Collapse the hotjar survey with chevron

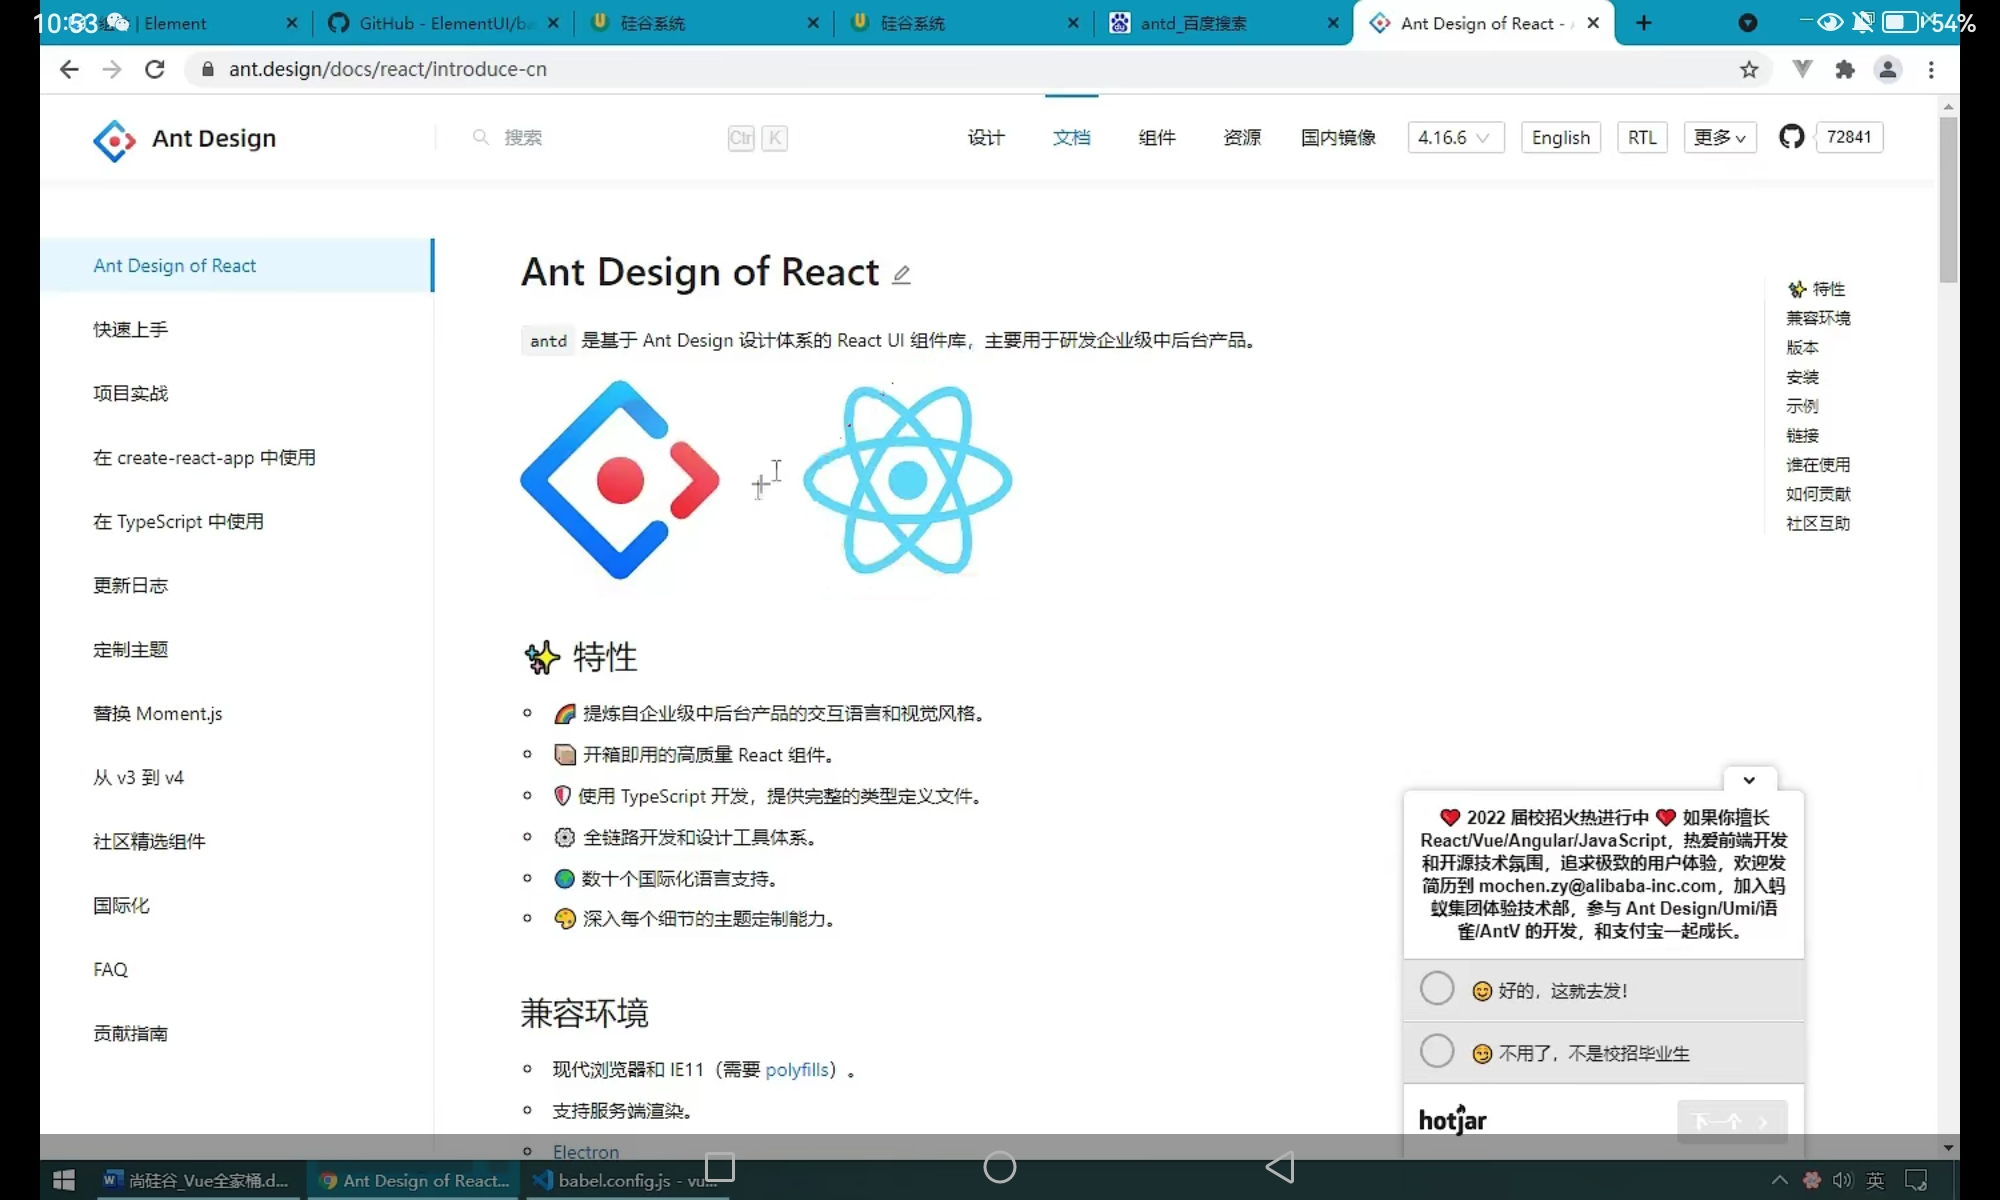click(1749, 780)
